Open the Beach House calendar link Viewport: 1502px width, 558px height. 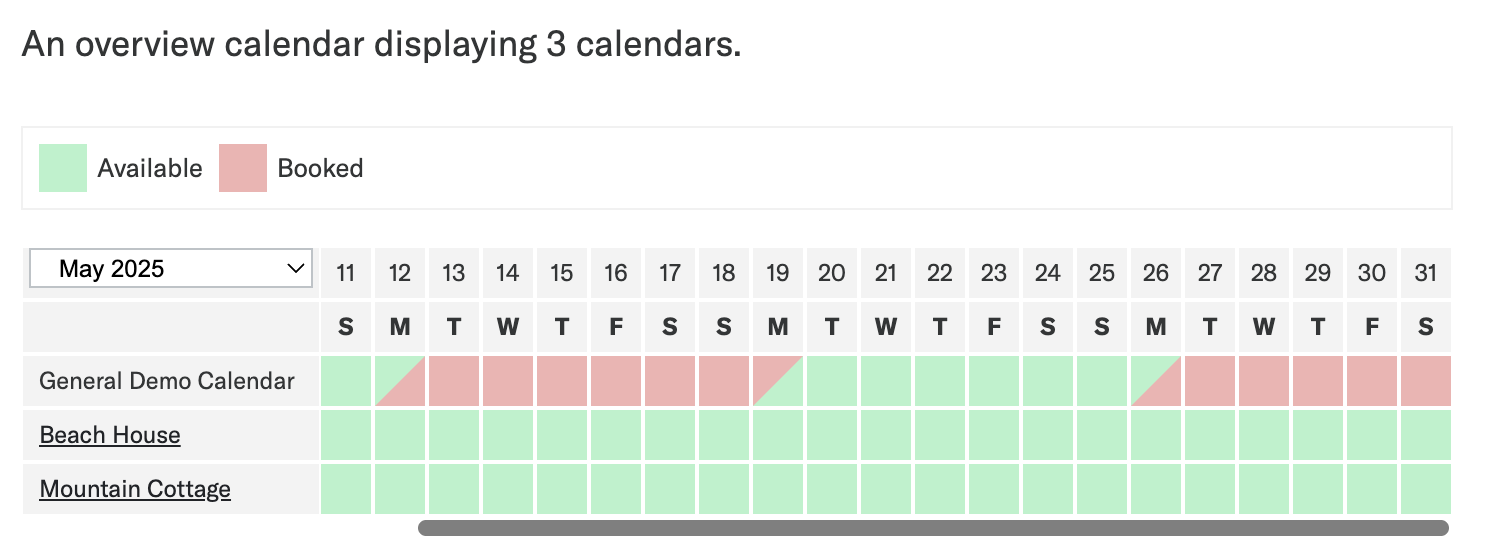pos(110,435)
